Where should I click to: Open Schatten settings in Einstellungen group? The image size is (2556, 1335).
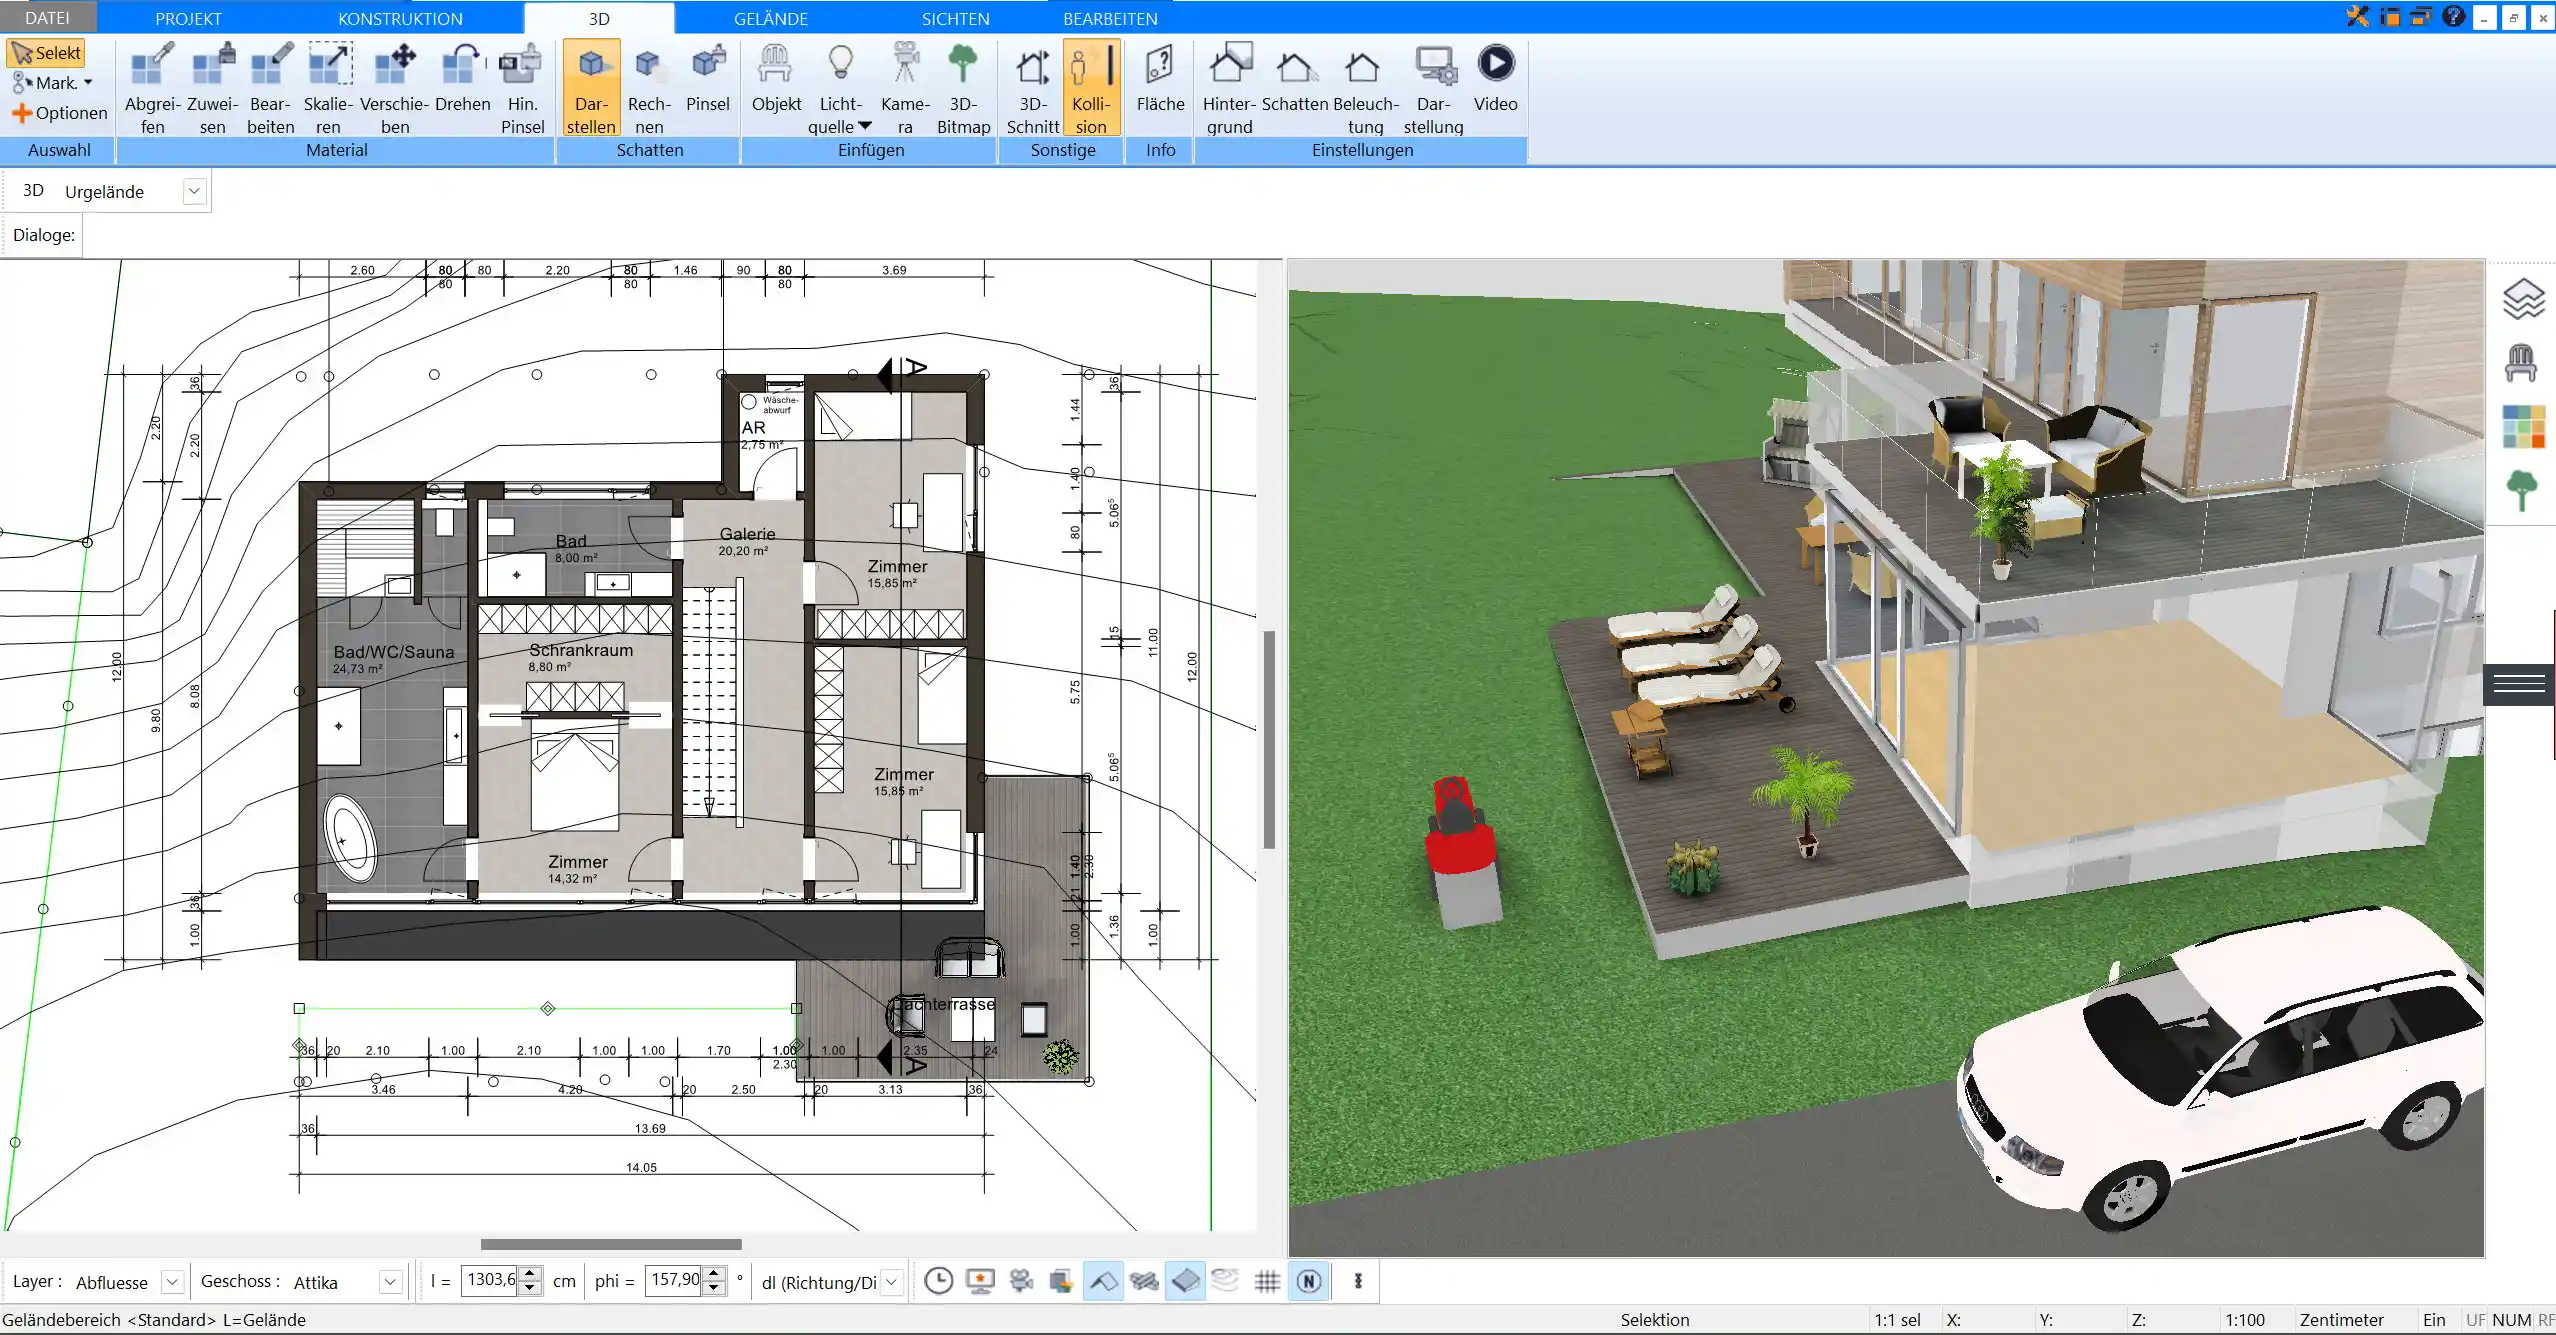(x=1295, y=78)
